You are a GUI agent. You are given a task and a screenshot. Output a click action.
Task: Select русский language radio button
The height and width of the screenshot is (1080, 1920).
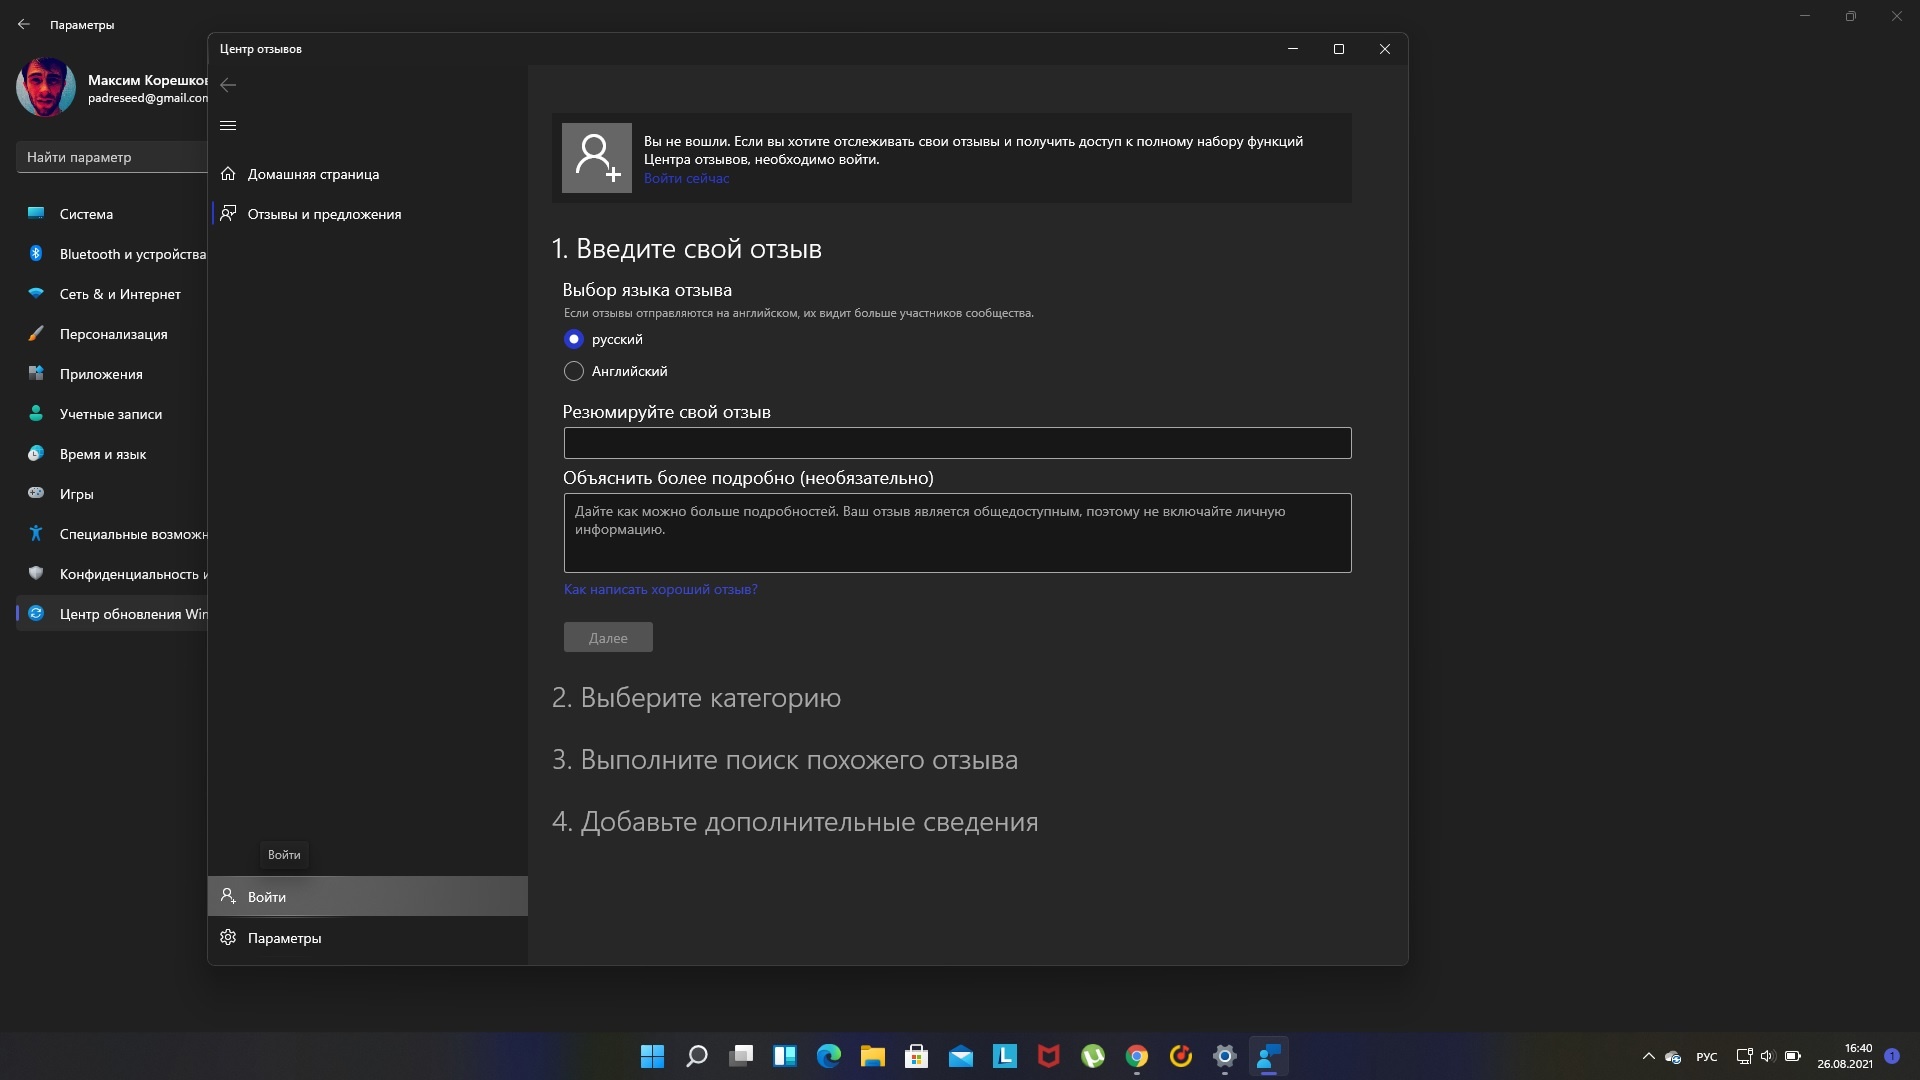[x=574, y=339]
